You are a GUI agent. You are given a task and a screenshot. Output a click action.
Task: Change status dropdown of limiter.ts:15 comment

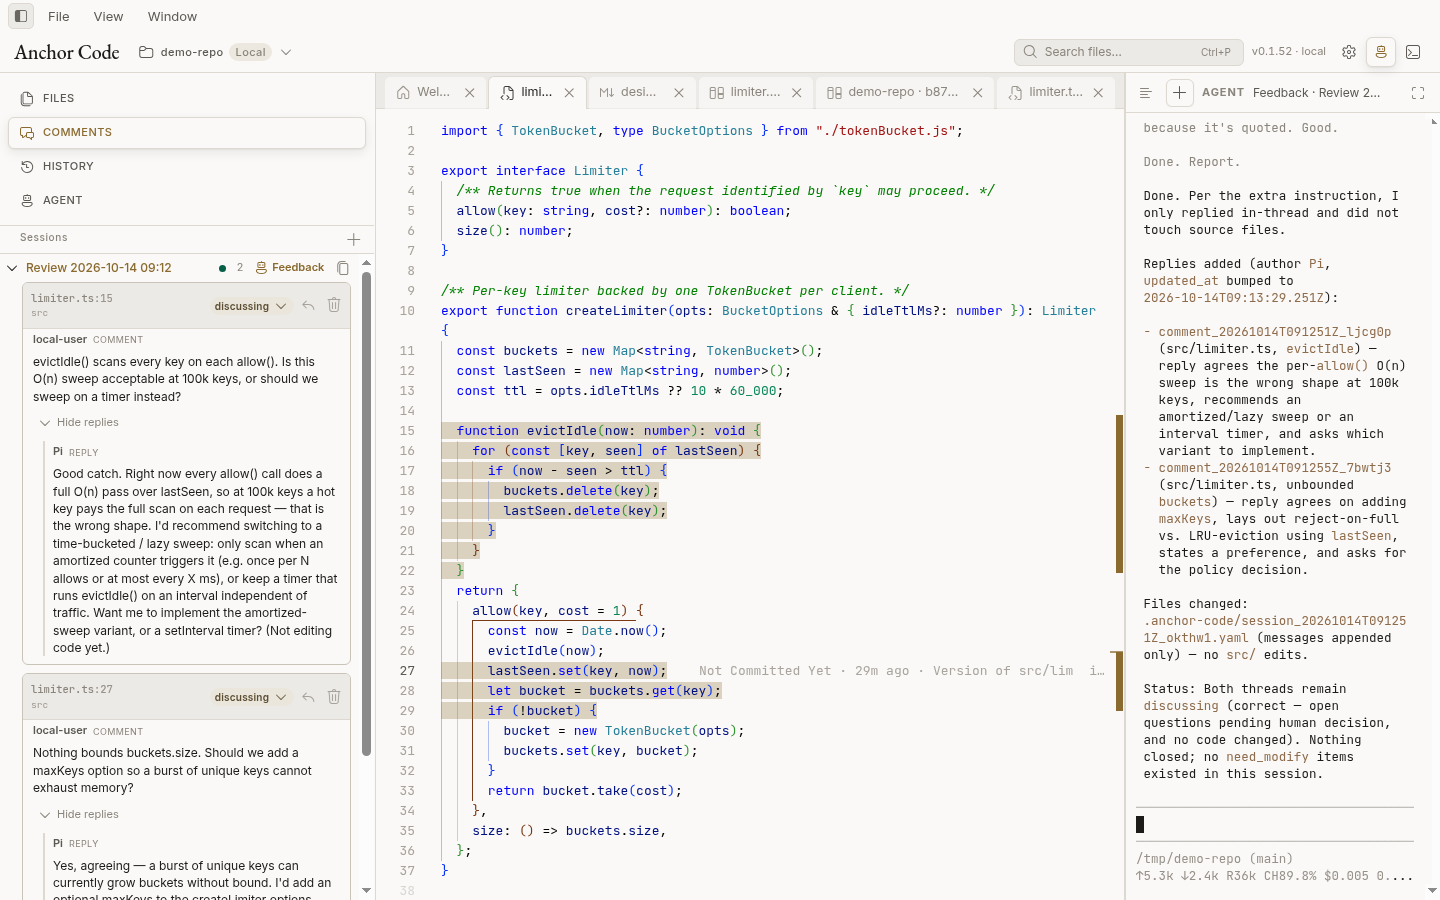pos(250,306)
